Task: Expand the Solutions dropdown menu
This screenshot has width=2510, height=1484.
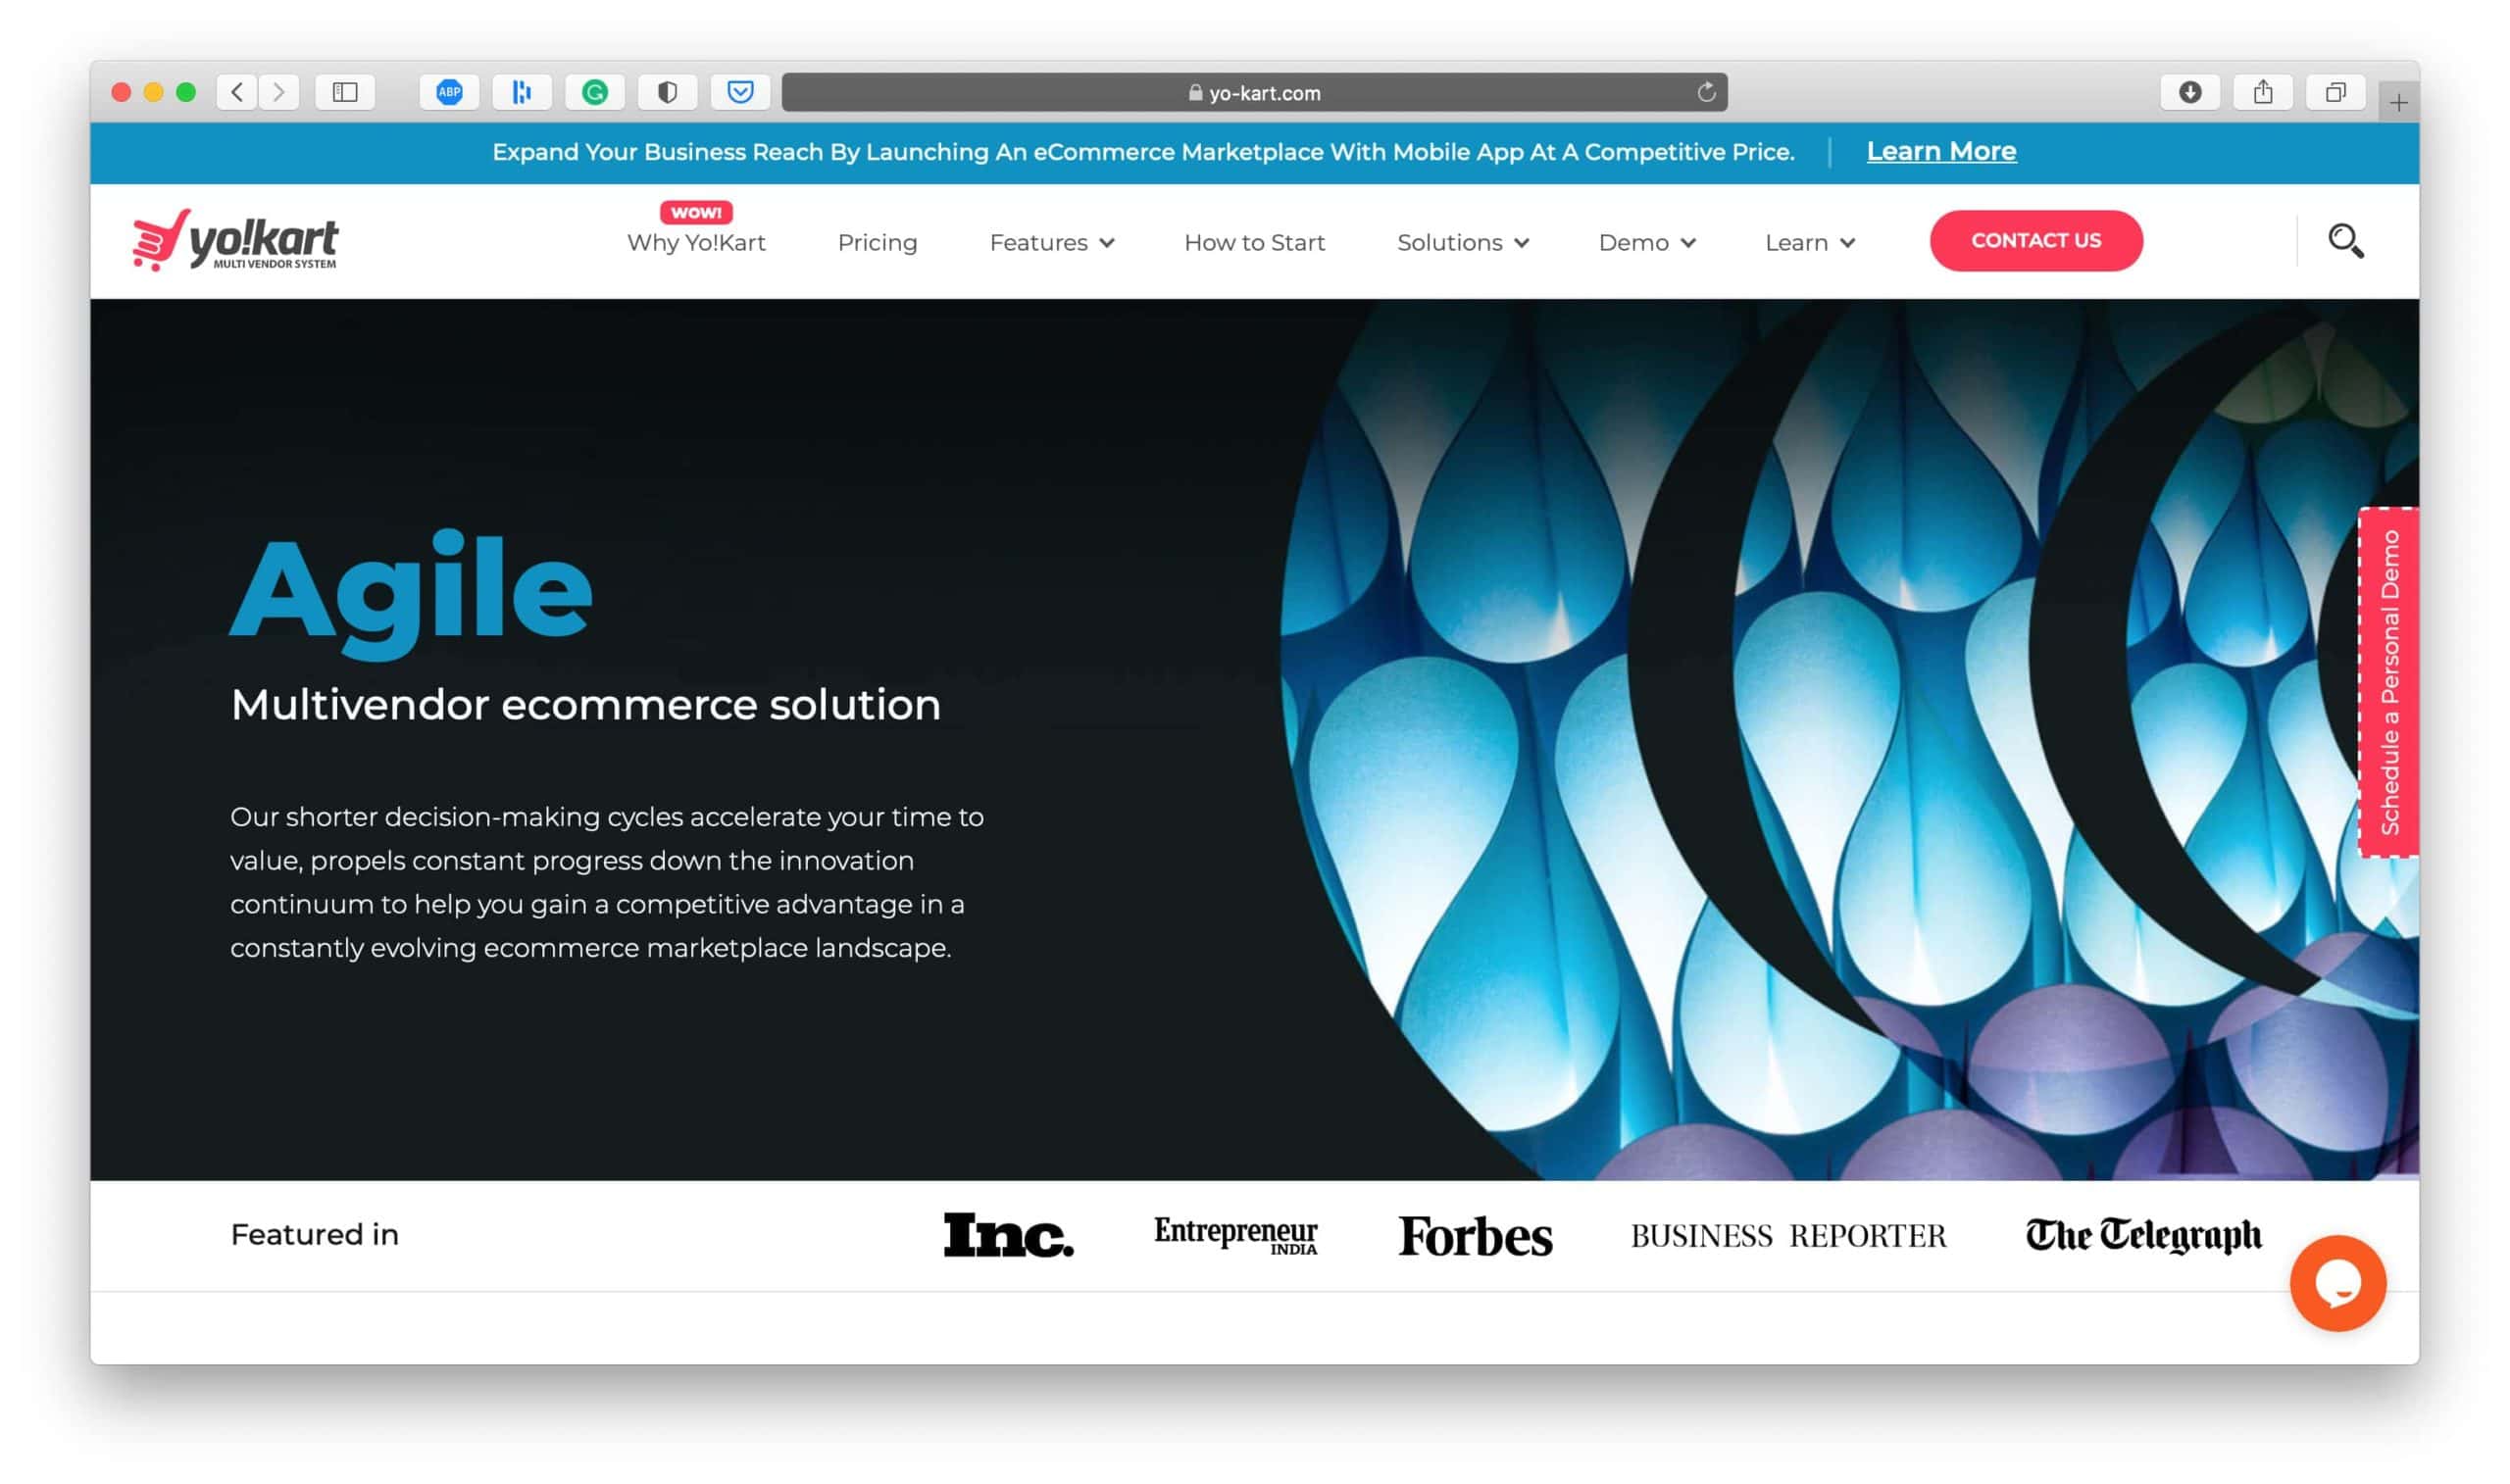Action: [x=1463, y=240]
